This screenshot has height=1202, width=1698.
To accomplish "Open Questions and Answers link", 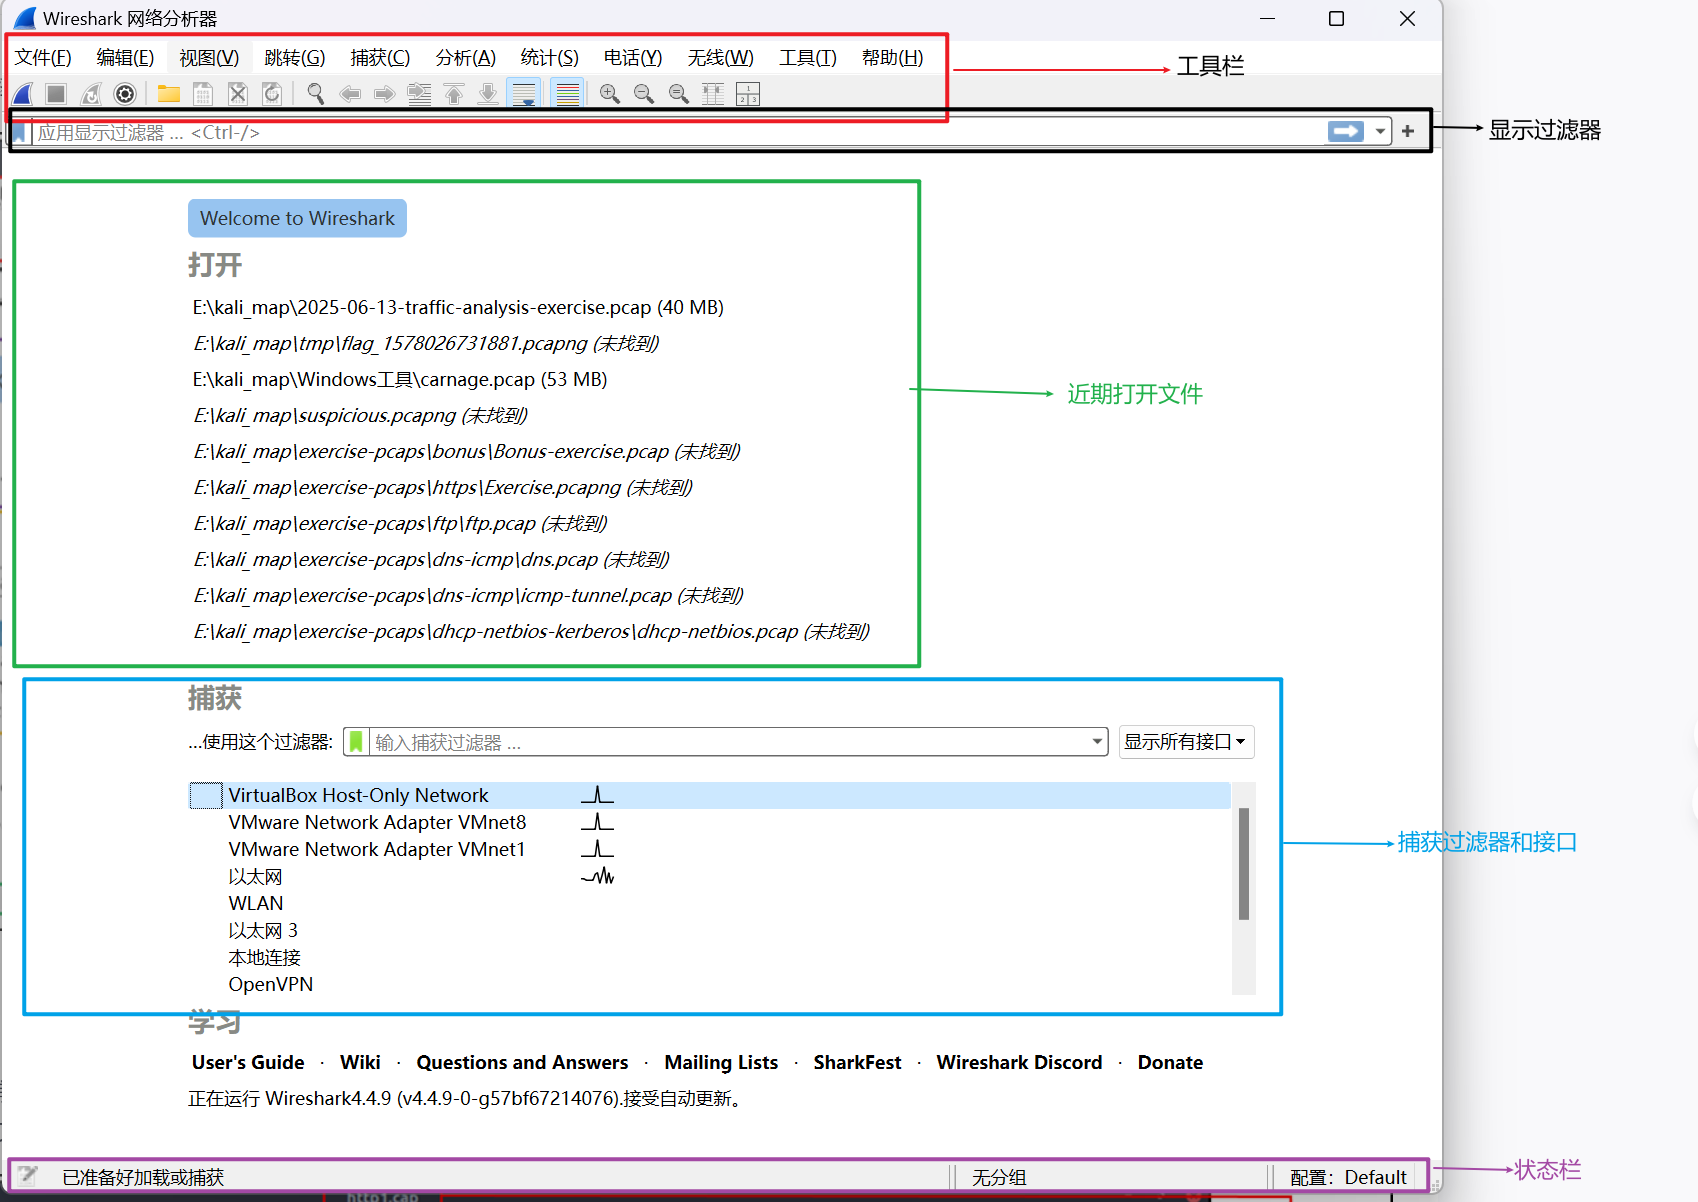I will (x=522, y=1062).
